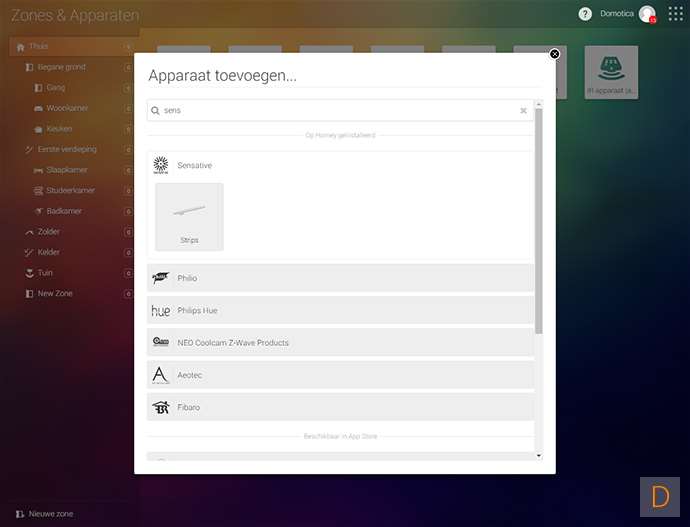690x527 pixels.
Task: Clear the search field text
Action: click(x=523, y=110)
